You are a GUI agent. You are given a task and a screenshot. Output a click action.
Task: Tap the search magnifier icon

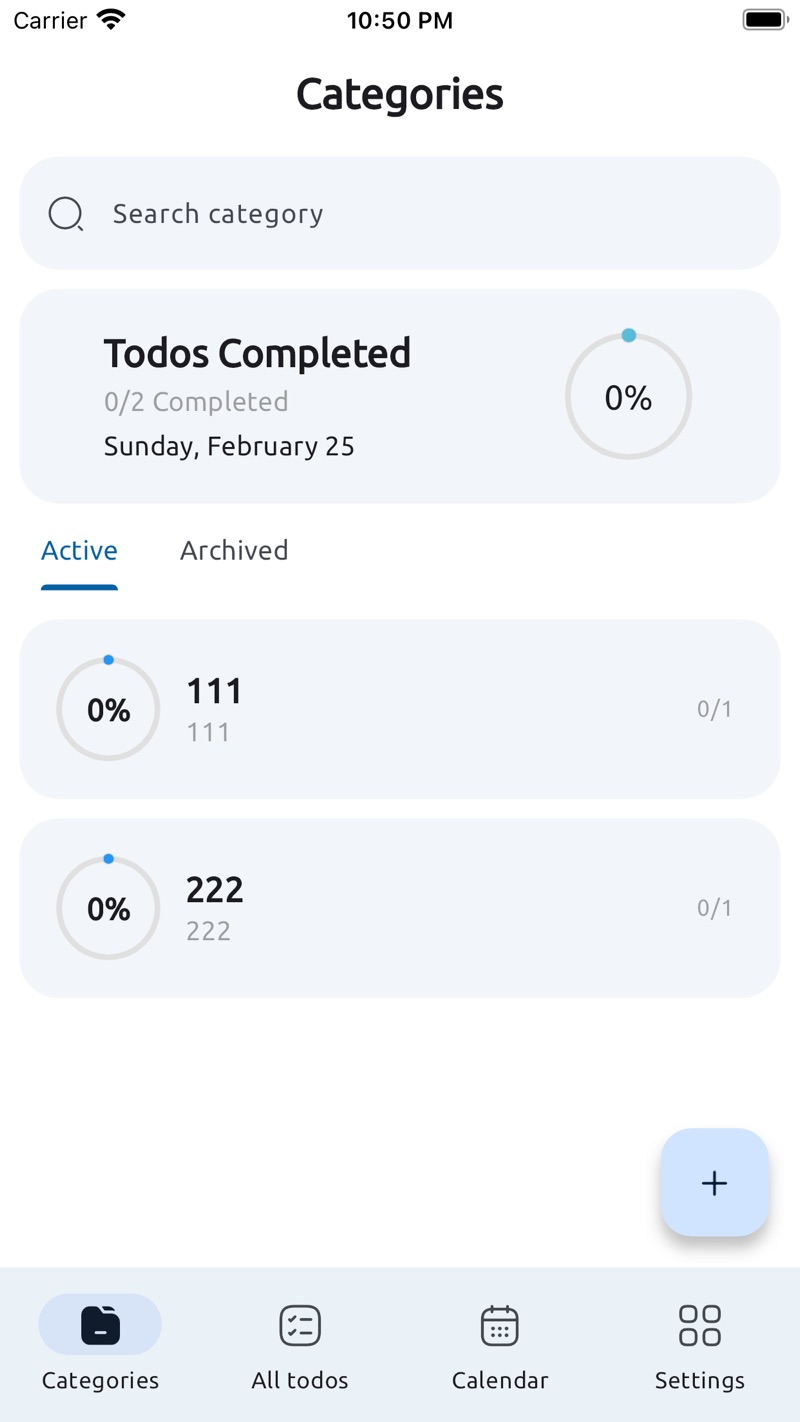(66, 214)
